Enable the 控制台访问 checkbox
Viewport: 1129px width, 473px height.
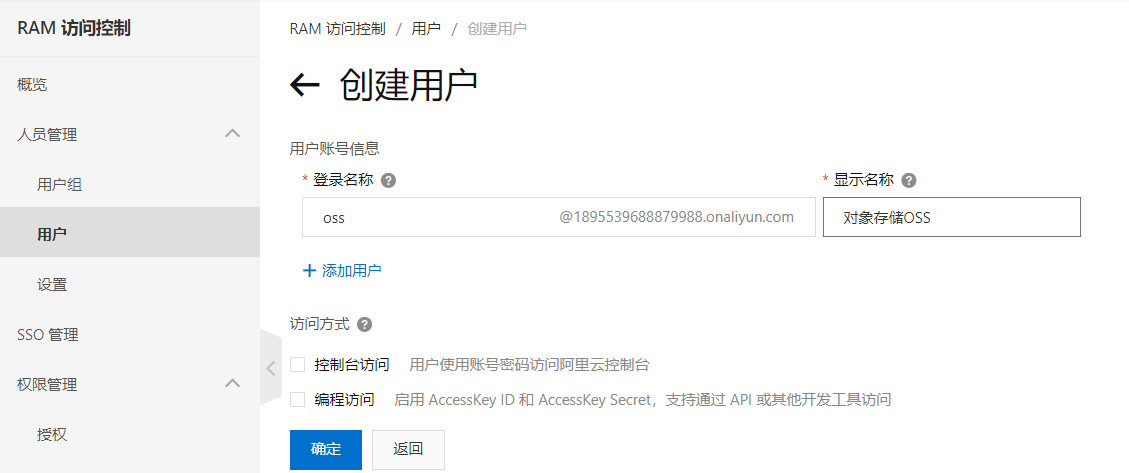click(x=297, y=365)
